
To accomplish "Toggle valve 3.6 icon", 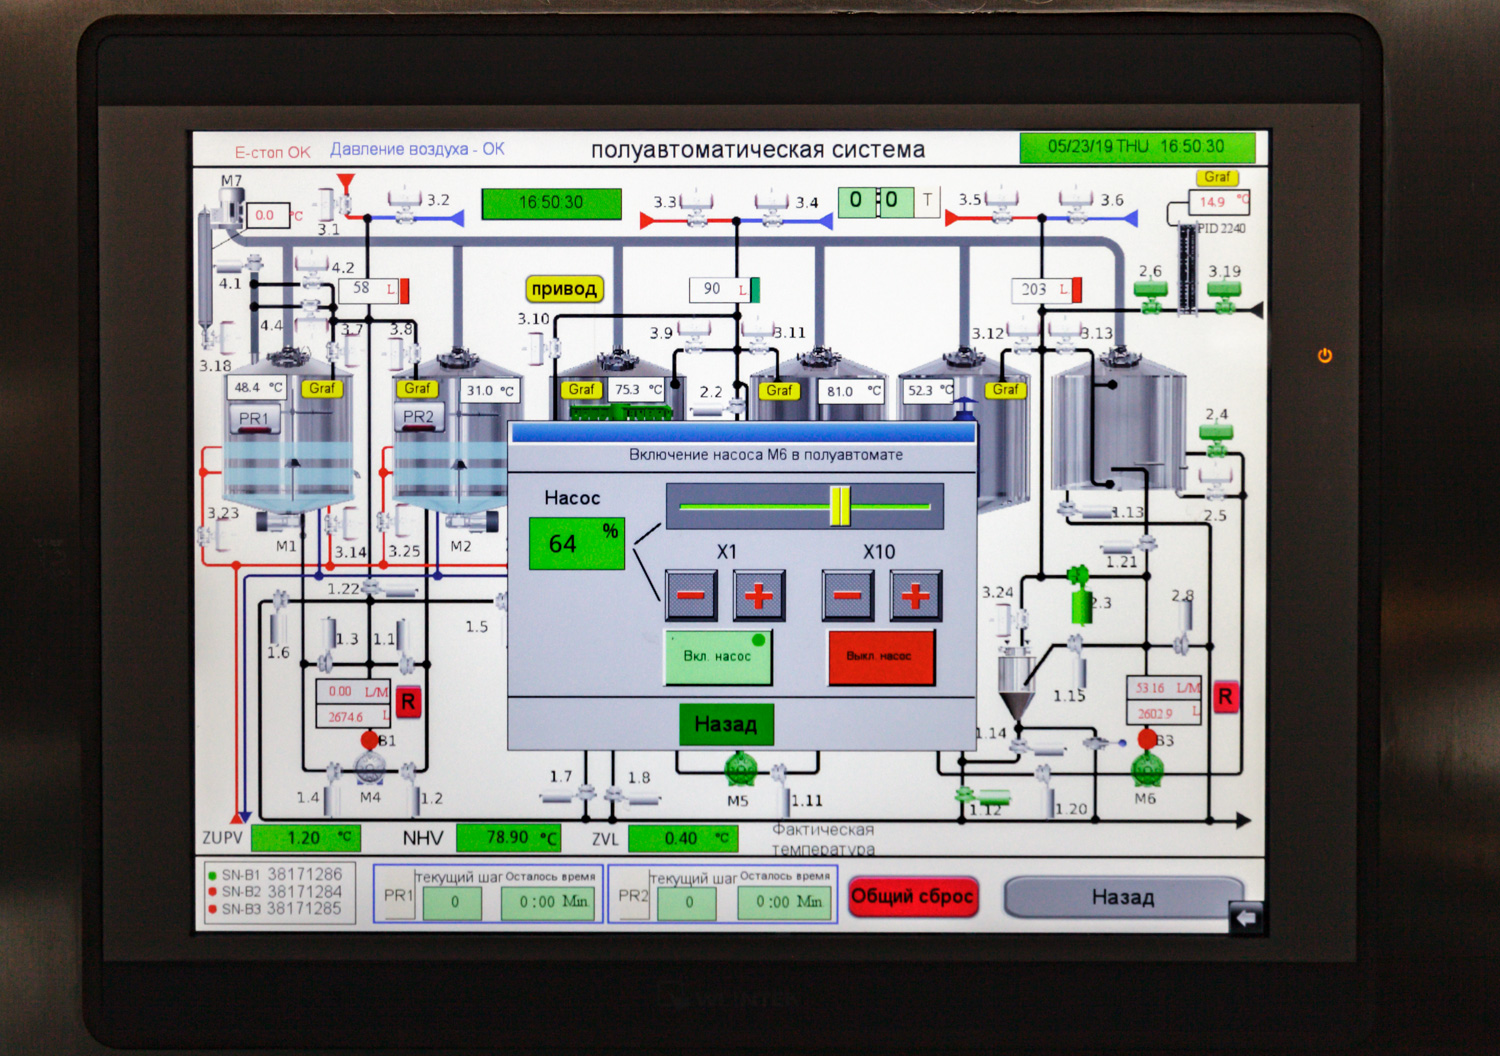I will [x=1077, y=205].
